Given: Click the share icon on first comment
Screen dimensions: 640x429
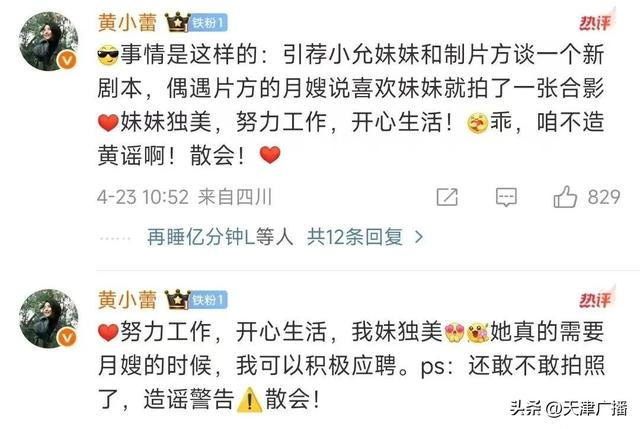Looking at the screenshot, I should (447, 197).
